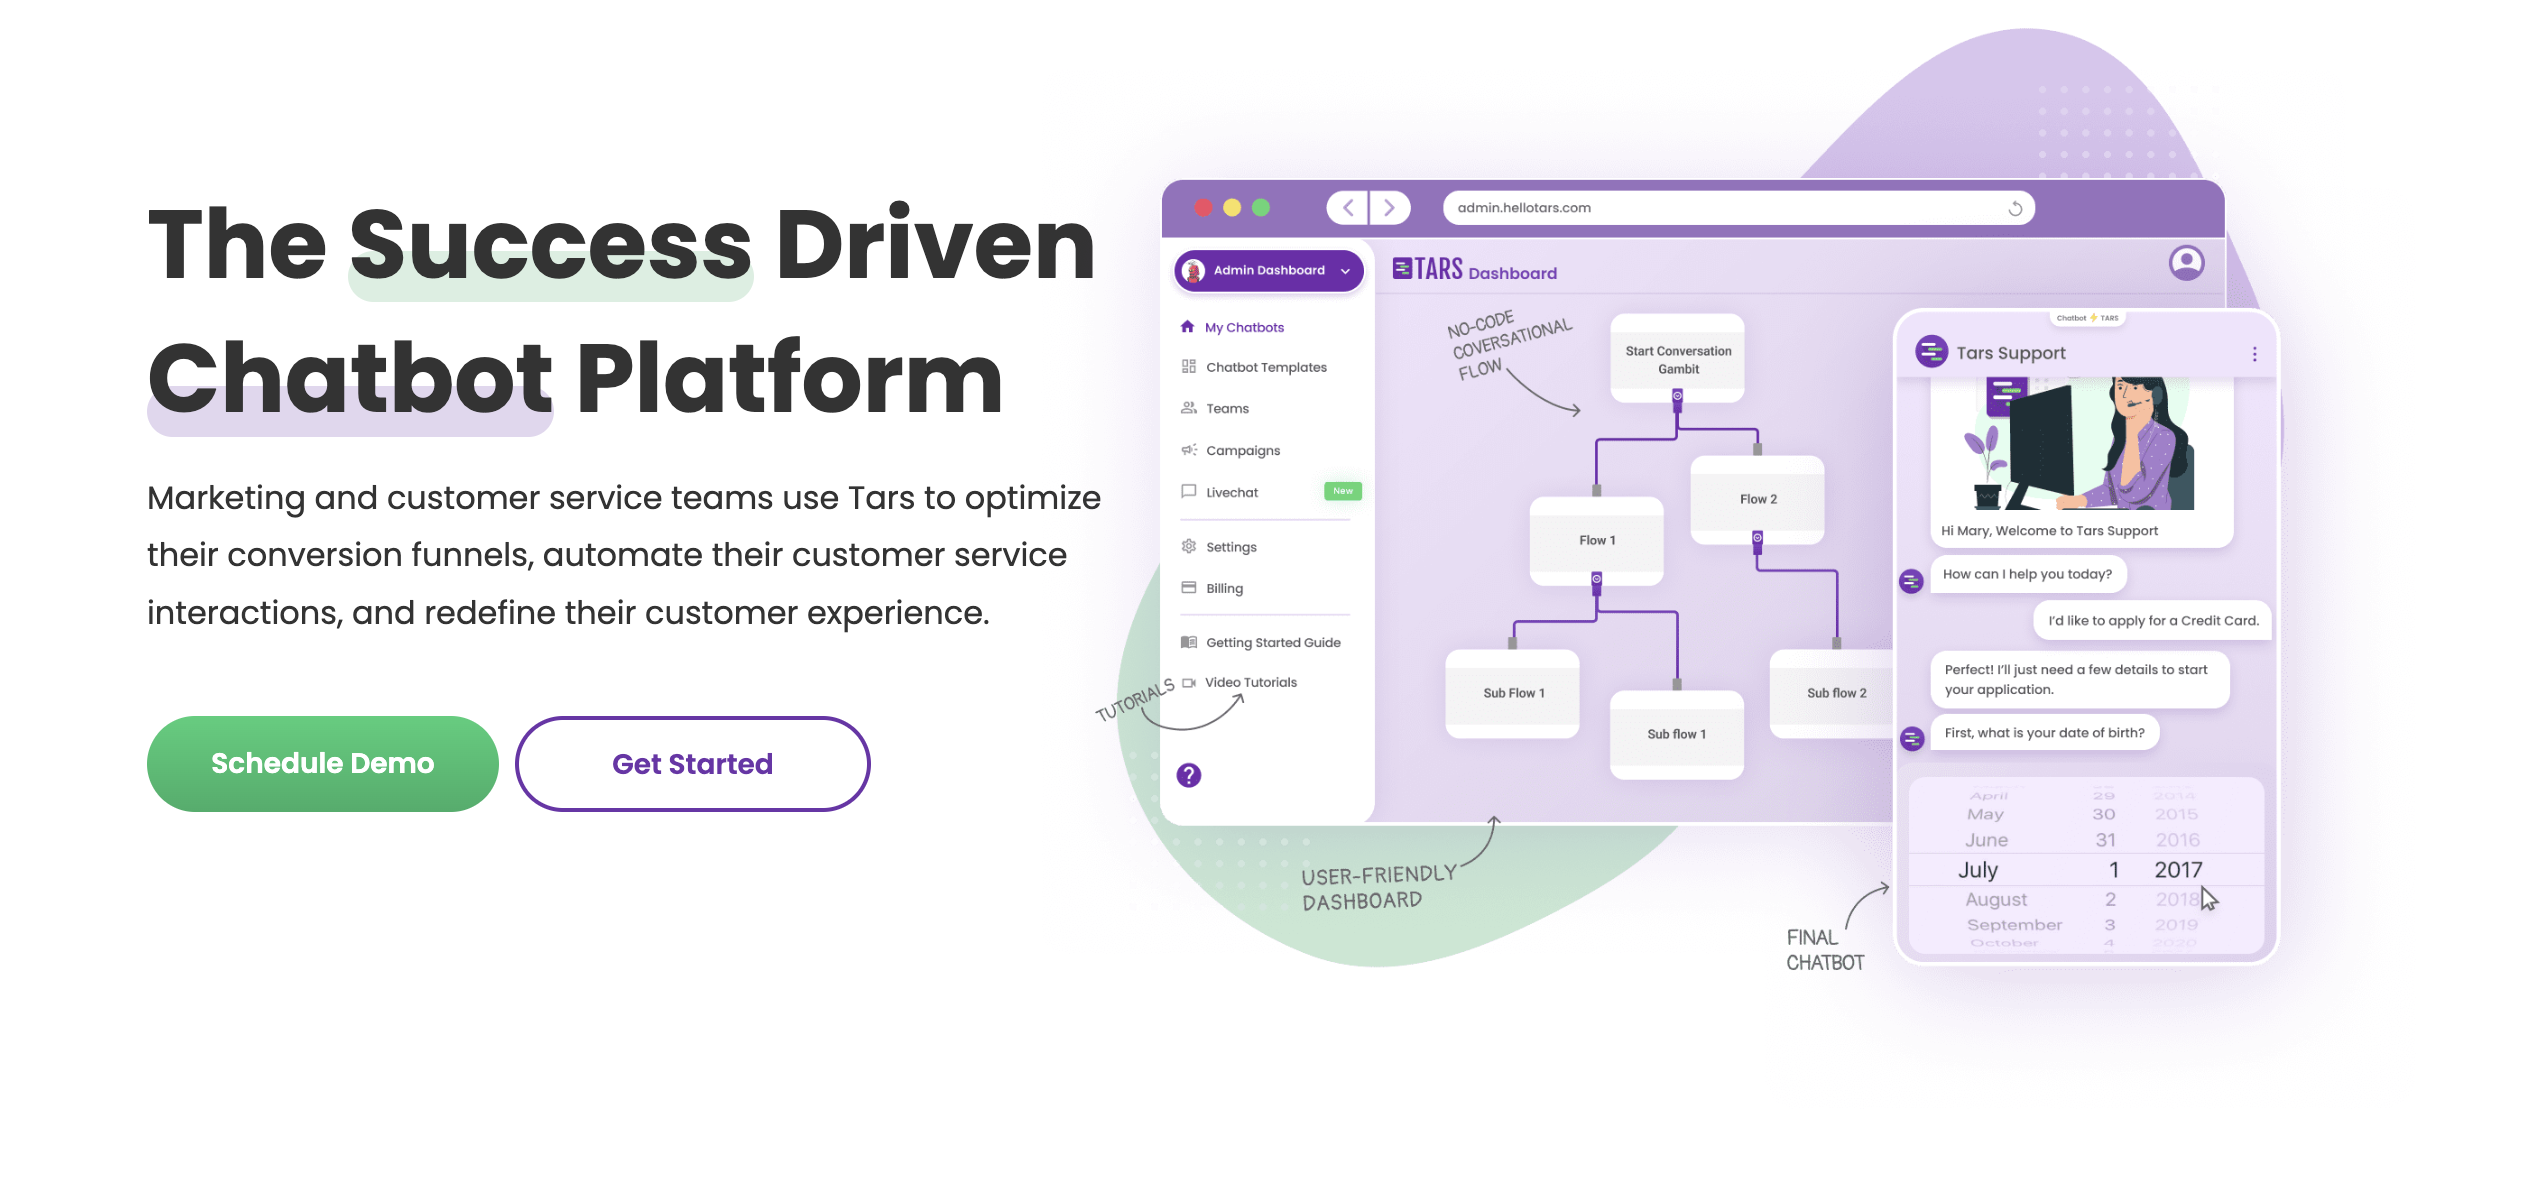2534x1182 pixels.
Task: Click the date of birth question bubble
Action: pyautogui.click(x=2044, y=733)
